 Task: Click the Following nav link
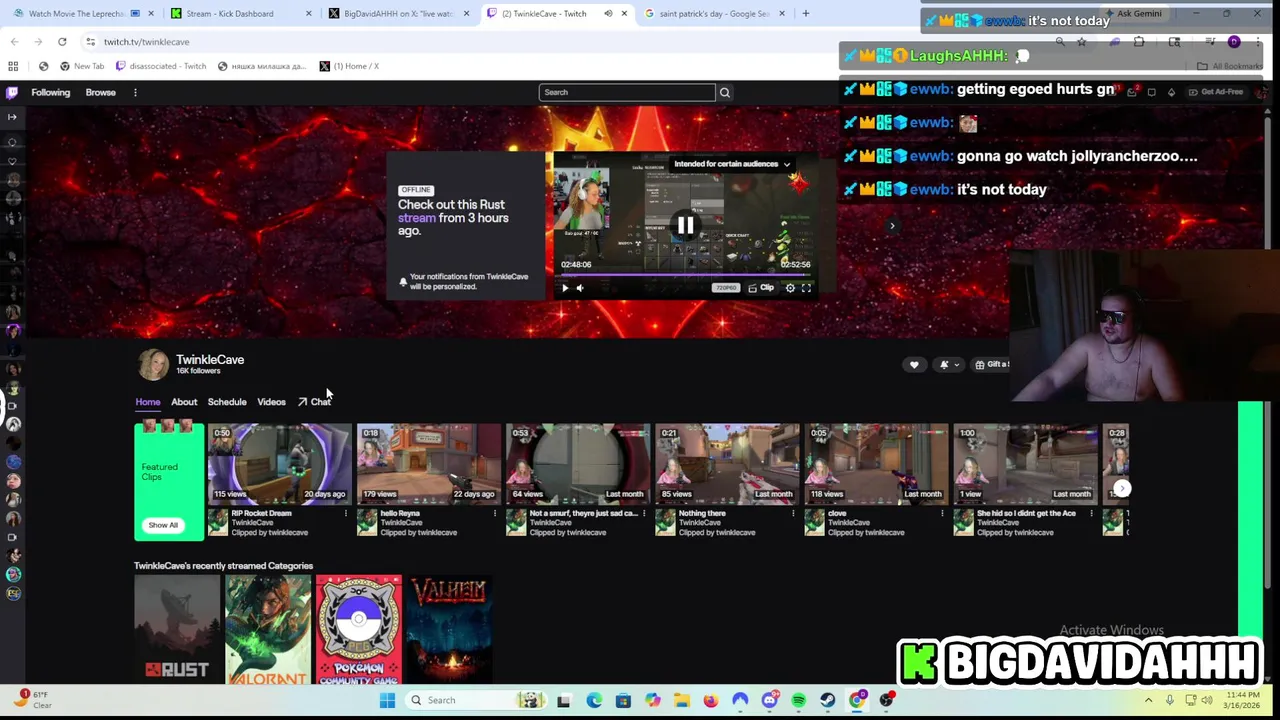tap(51, 92)
